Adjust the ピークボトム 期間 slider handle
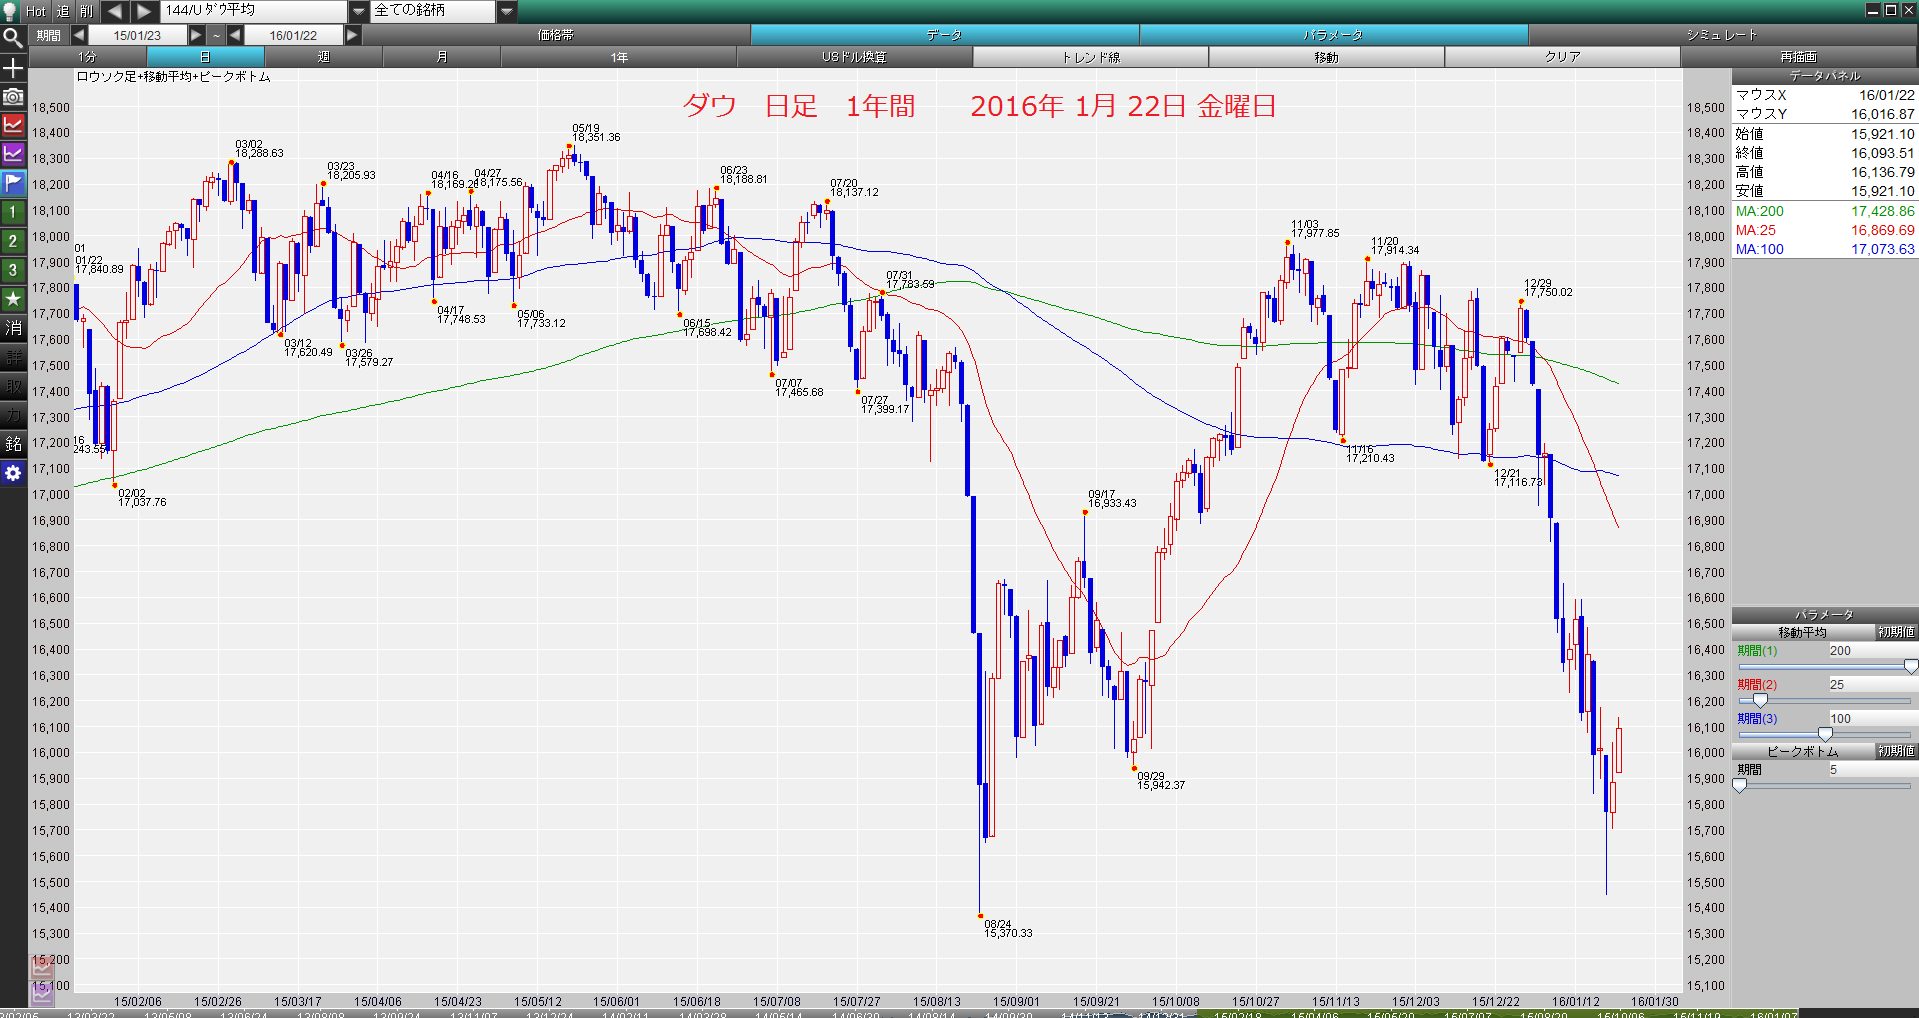The image size is (1919, 1018). [1740, 786]
